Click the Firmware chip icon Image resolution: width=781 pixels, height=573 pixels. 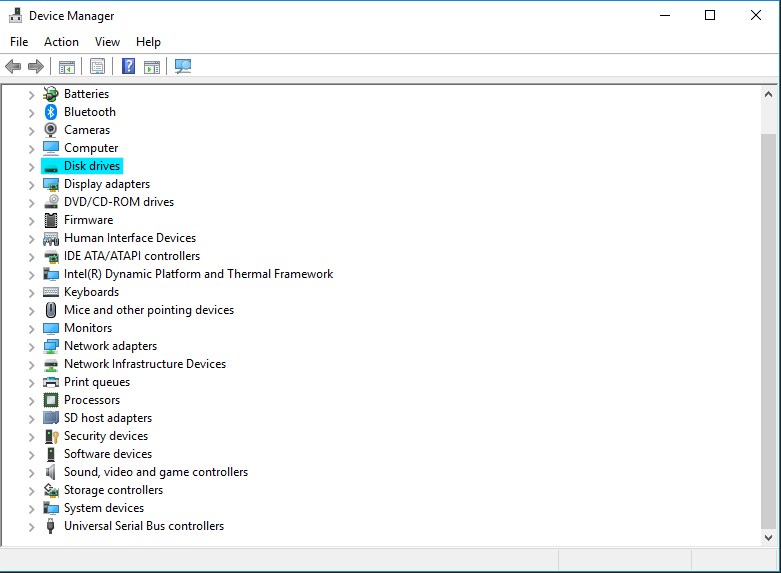tap(51, 220)
